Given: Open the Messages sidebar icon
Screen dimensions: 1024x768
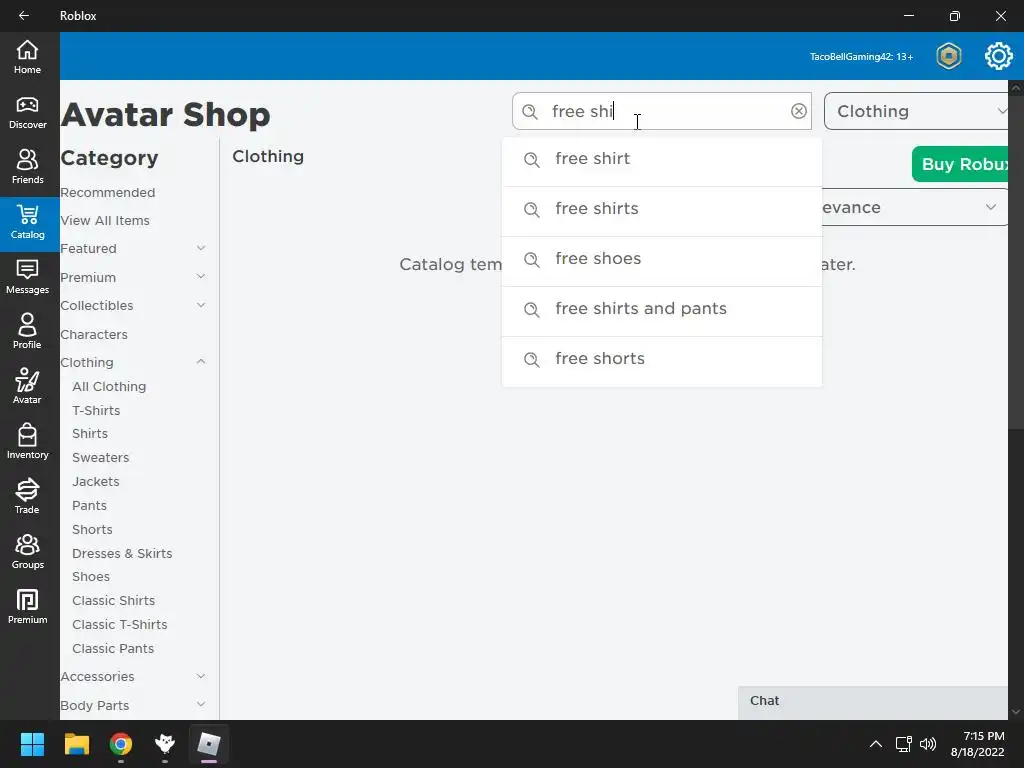Looking at the screenshot, I should point(27,277).
